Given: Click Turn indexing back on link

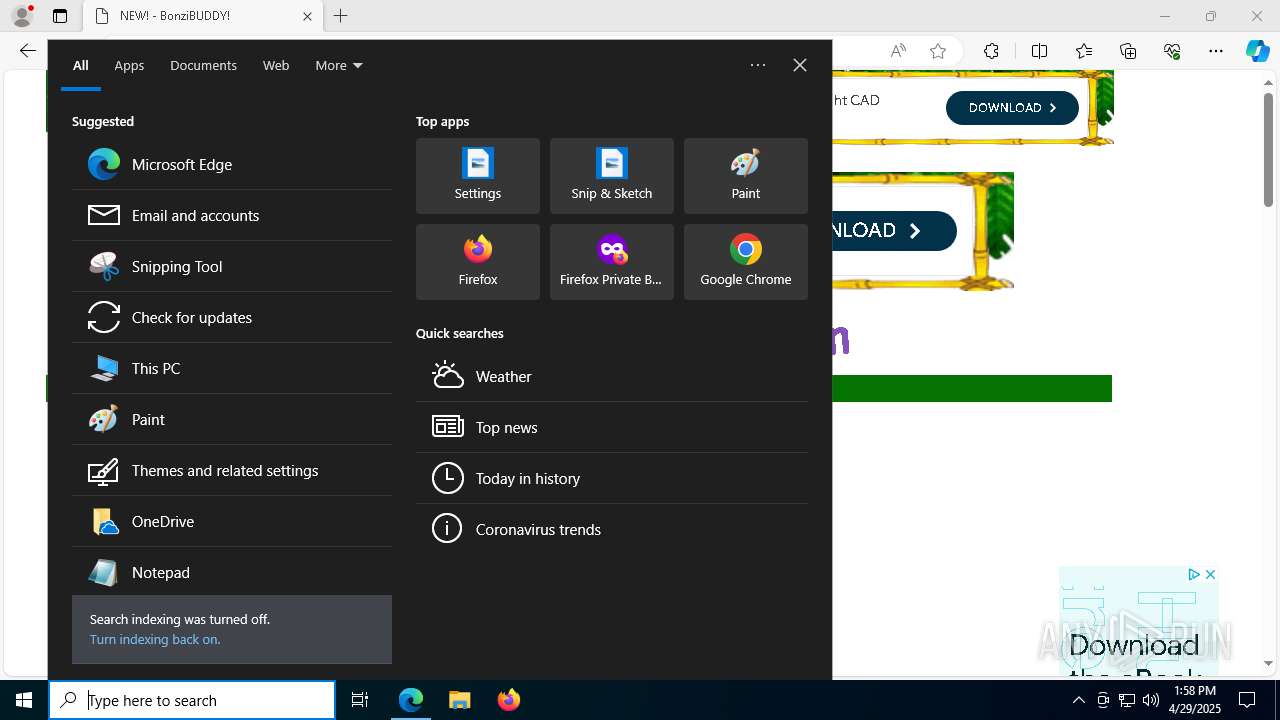Looking at the screenshot, I should click(155, 639).
